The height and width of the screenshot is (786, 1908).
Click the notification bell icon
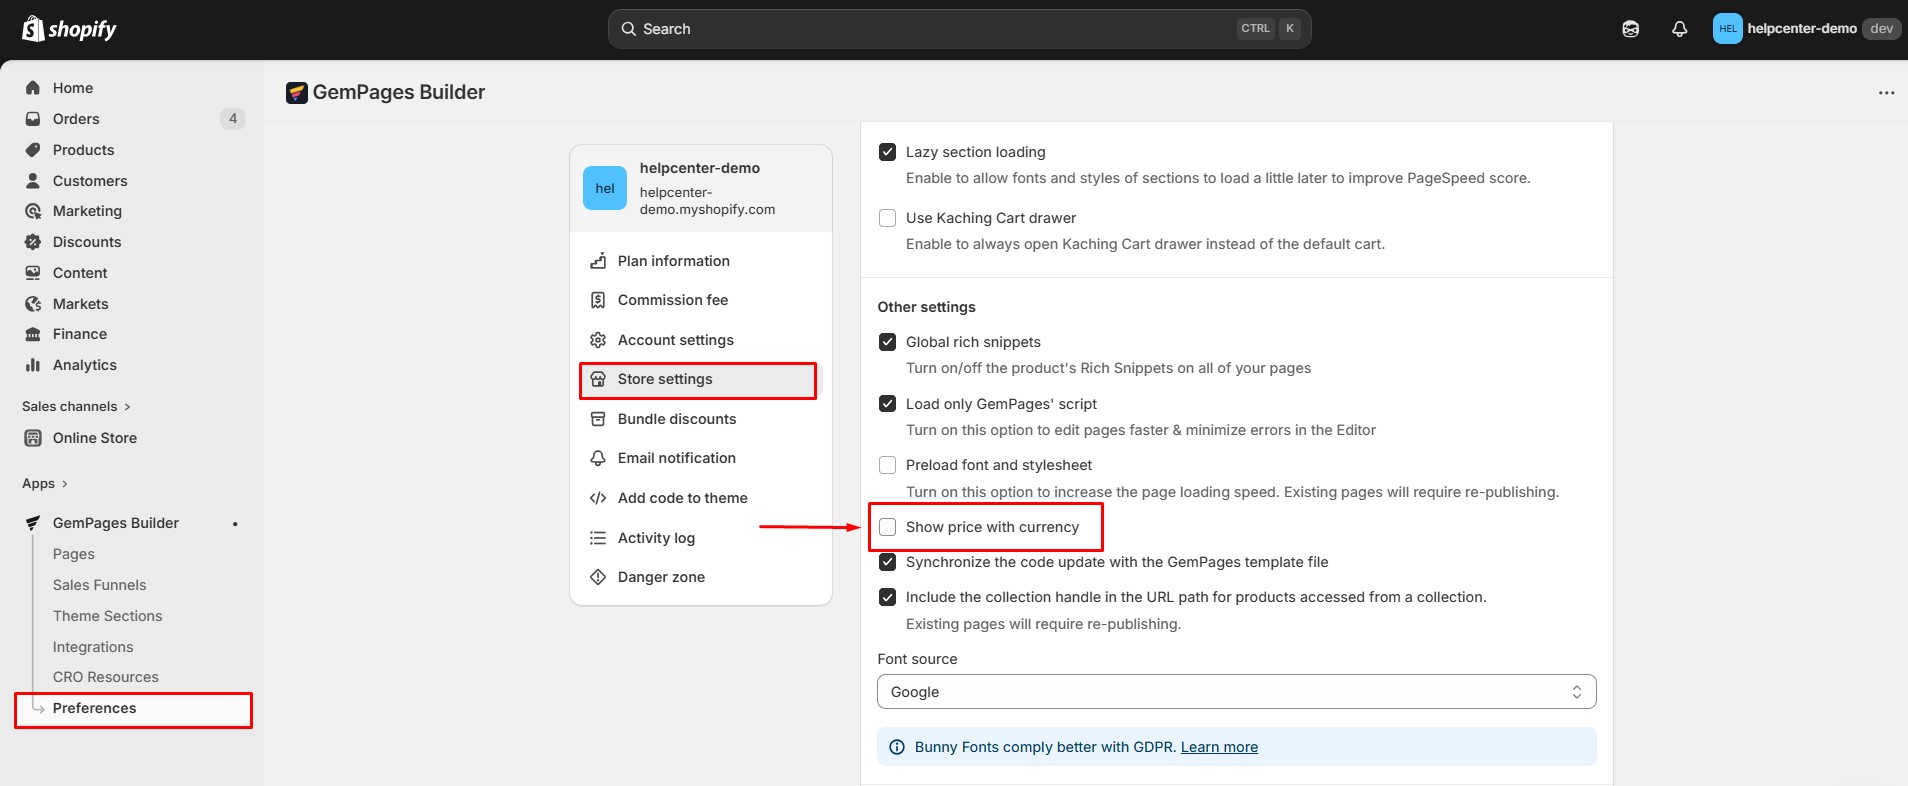click(1679, 29)
